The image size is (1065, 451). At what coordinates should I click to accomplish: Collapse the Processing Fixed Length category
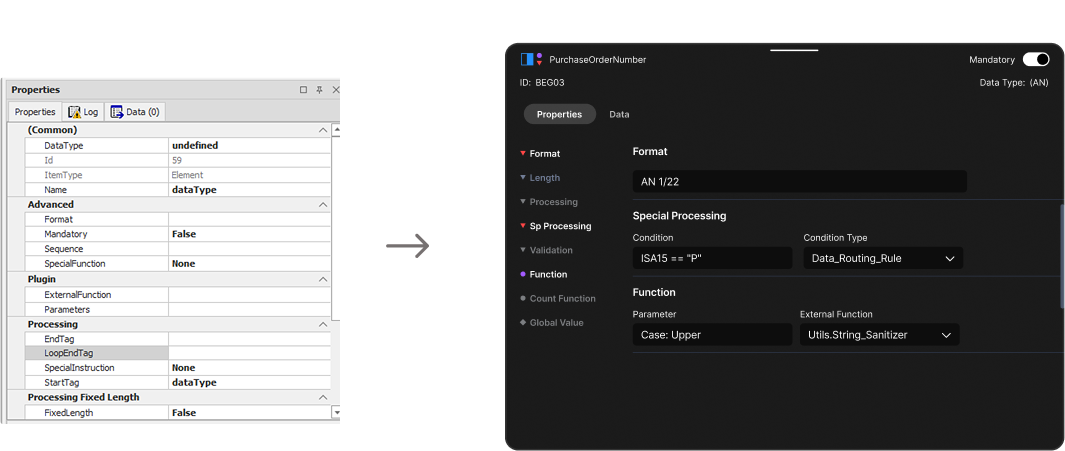click(323, 397)
